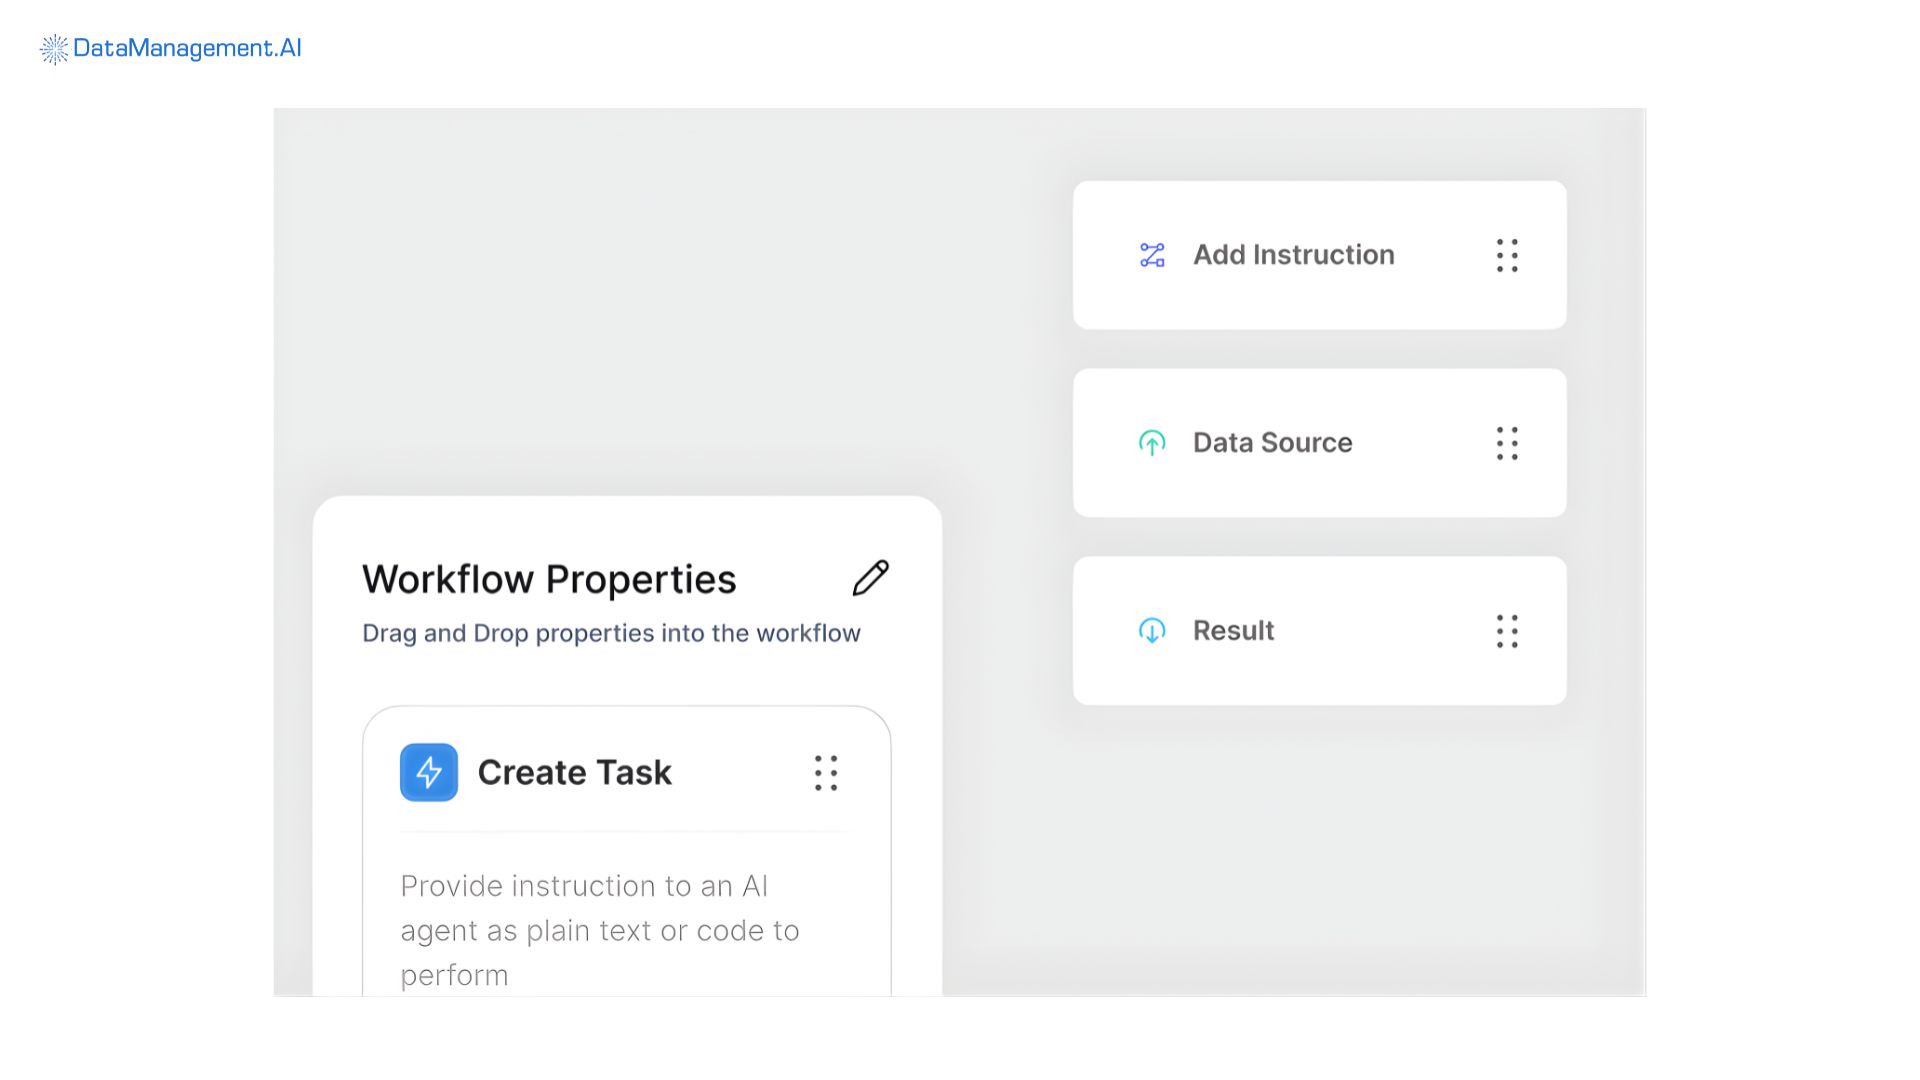The width and height of the screenshot is (1920, 1080).
Task: Click the drag handle on Create Task
Action: 825,772
